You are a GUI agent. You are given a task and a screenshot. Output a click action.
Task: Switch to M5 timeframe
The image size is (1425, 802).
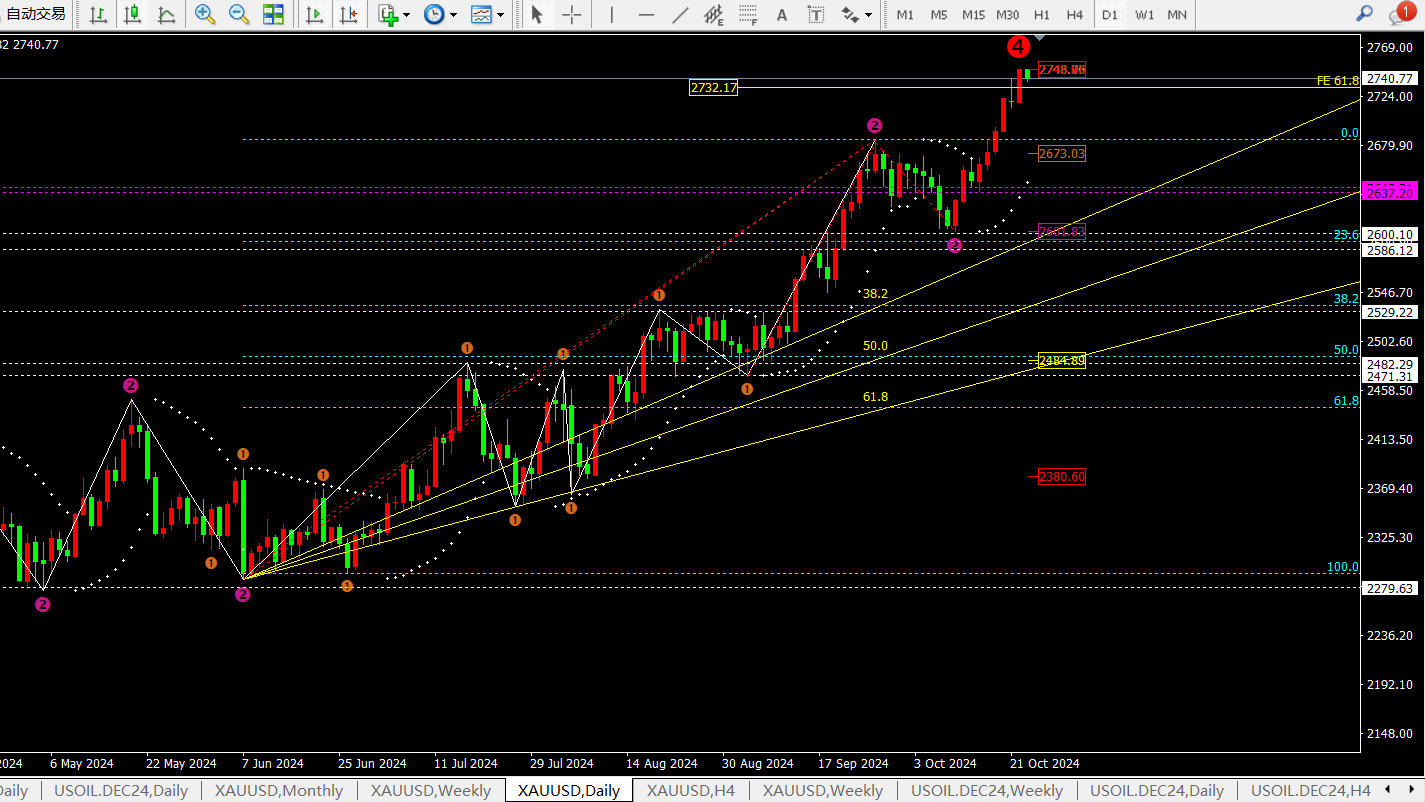click(939, 14)
